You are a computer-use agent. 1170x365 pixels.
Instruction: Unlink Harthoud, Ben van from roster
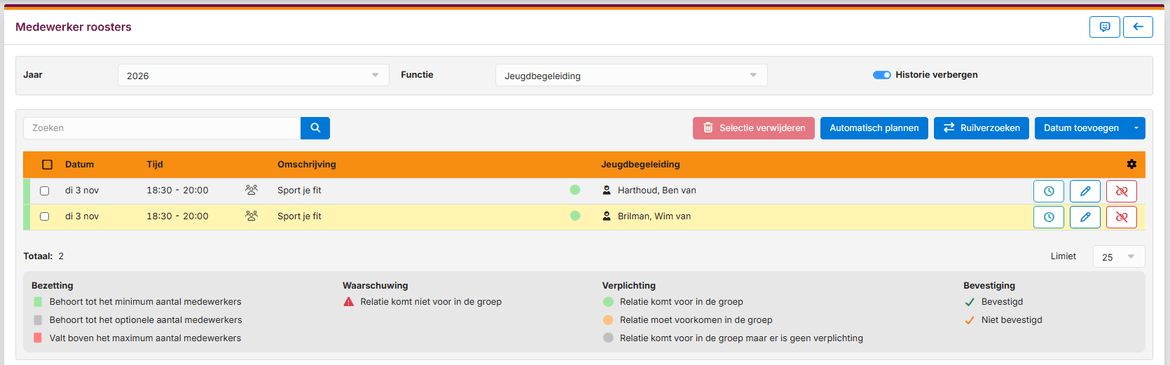1121,191
